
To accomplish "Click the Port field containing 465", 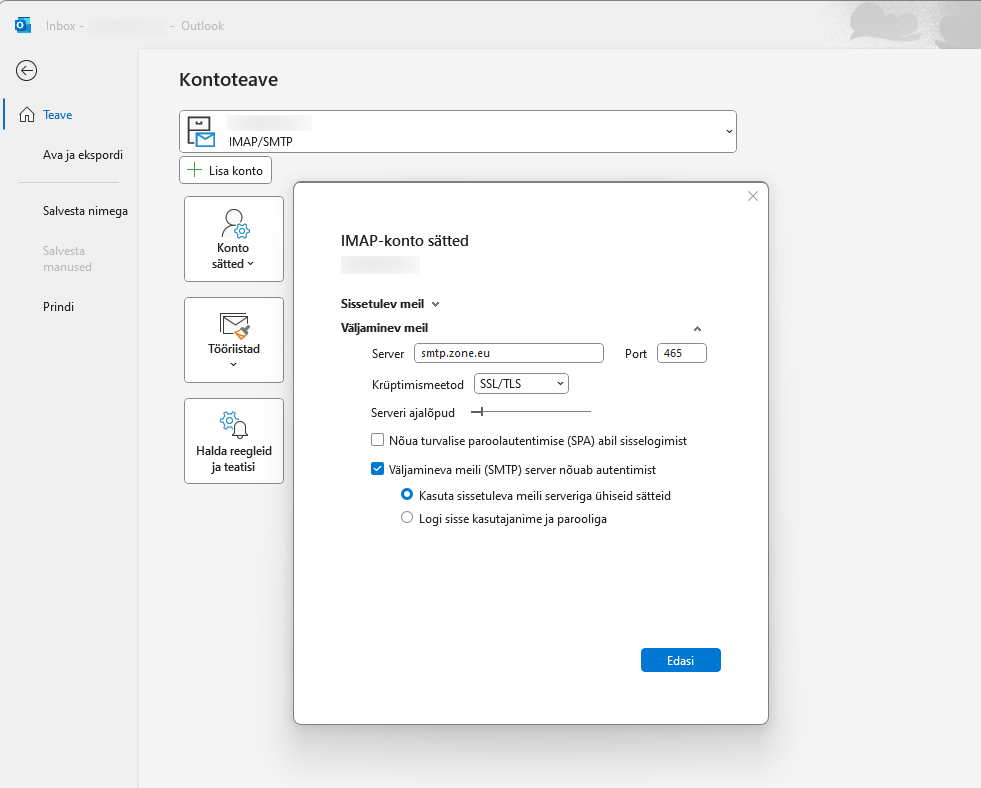I will (681, 353).
